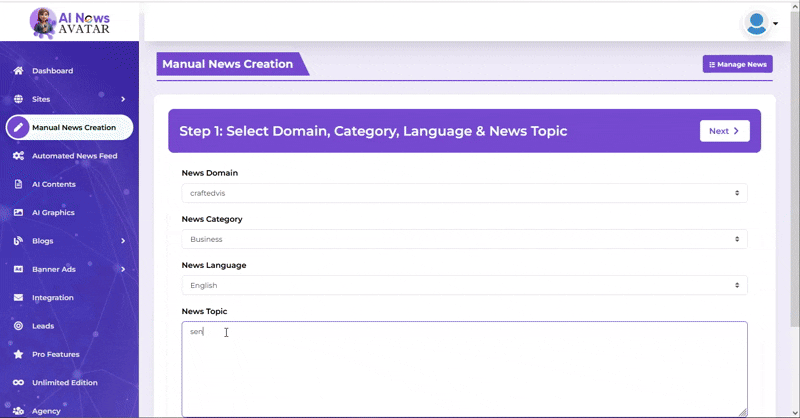Click the Manage News button

737,64
